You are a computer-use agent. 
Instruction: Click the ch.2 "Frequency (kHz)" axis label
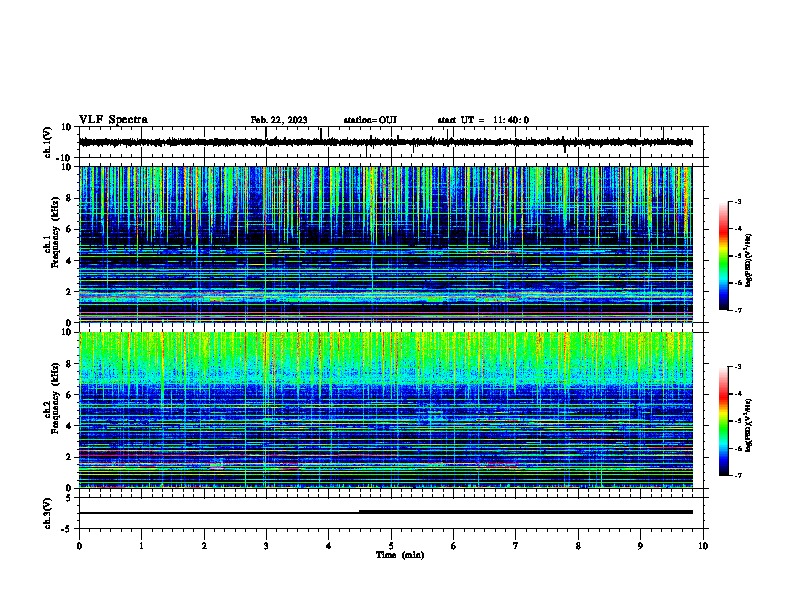(55, 398)
